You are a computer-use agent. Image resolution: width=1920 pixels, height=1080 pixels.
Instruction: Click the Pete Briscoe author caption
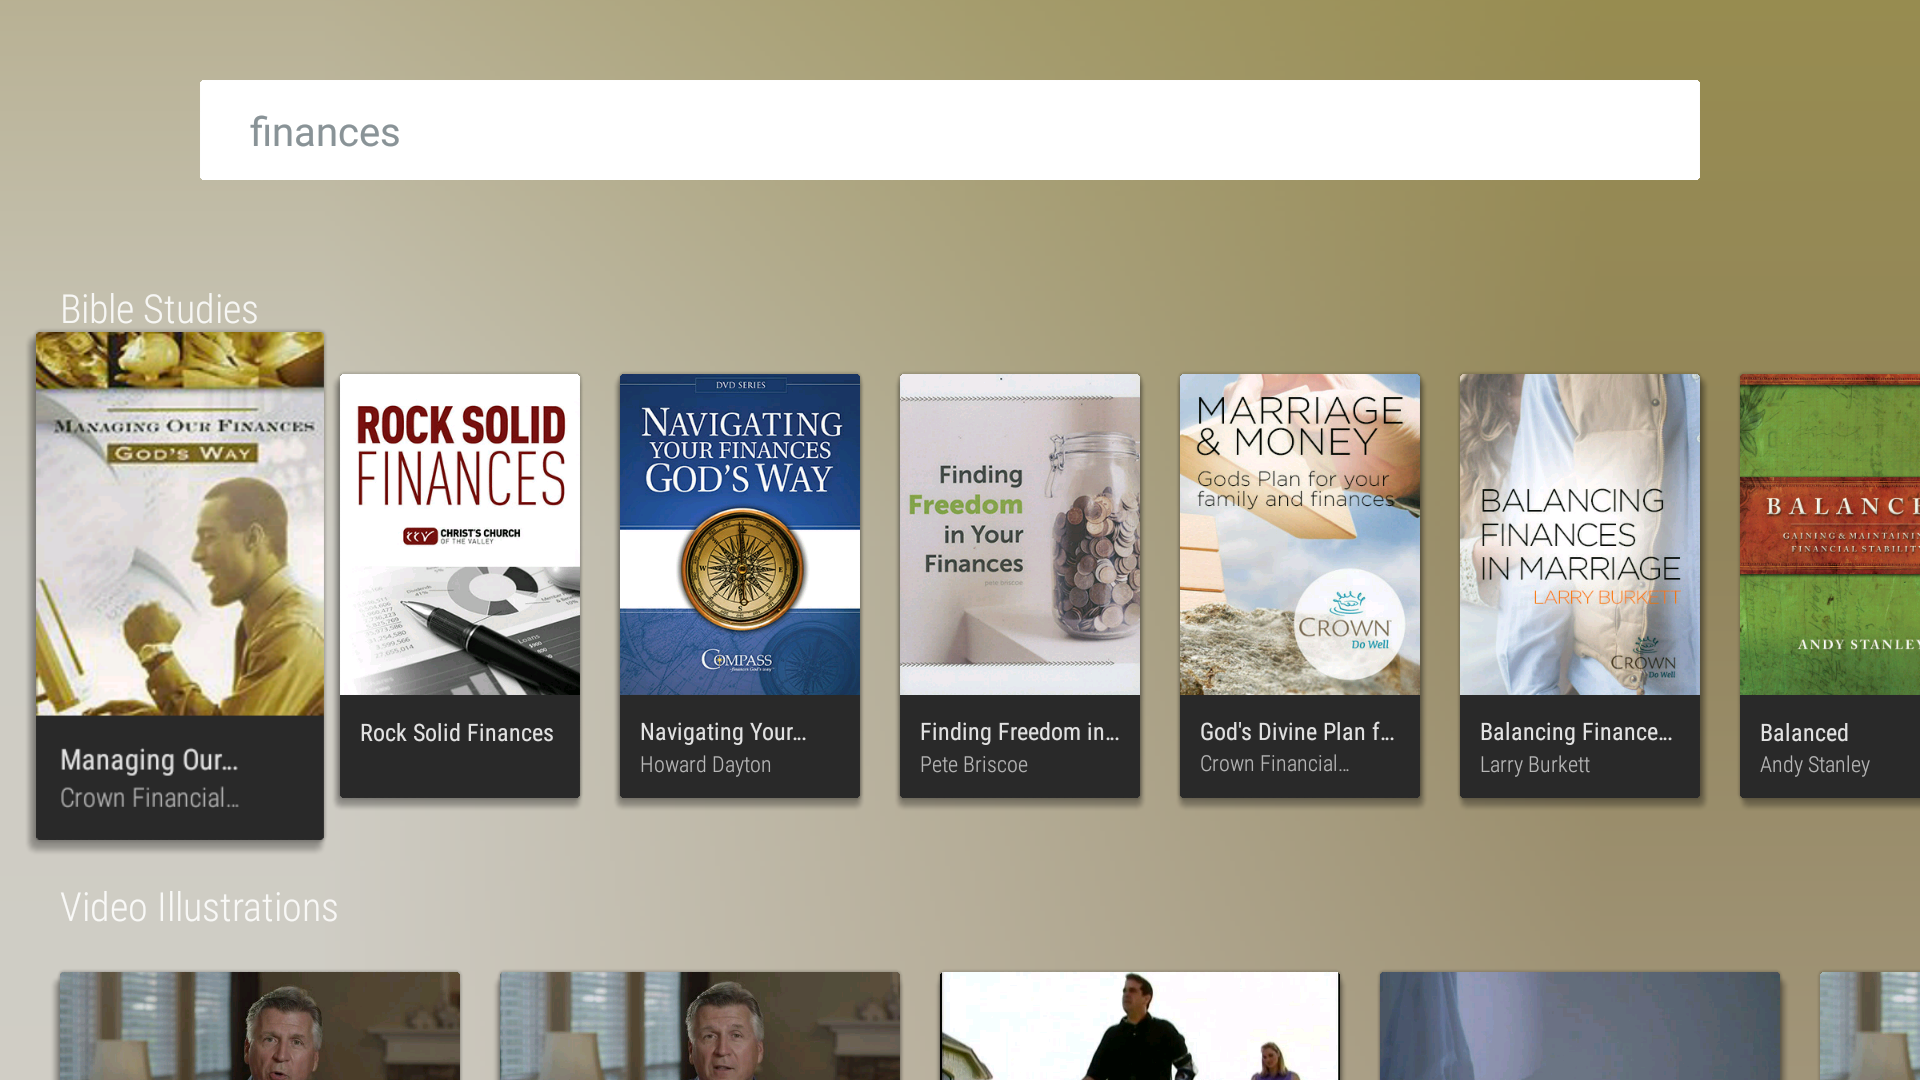click(974, 765)
